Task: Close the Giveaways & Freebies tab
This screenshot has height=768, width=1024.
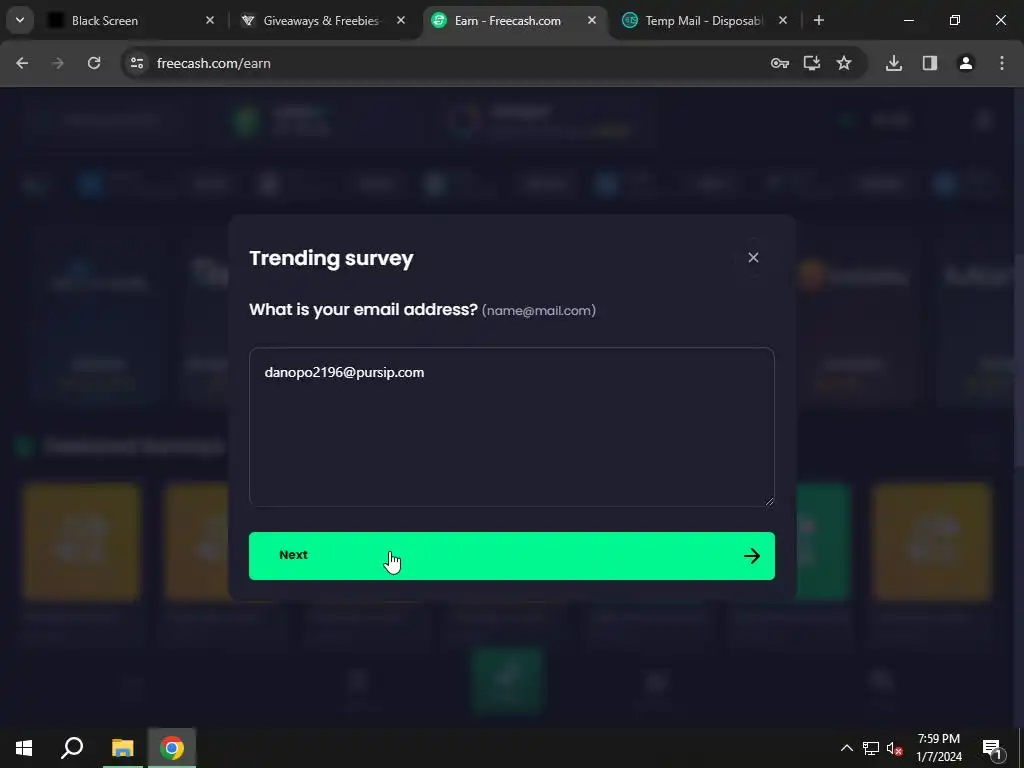Action: 401,21
